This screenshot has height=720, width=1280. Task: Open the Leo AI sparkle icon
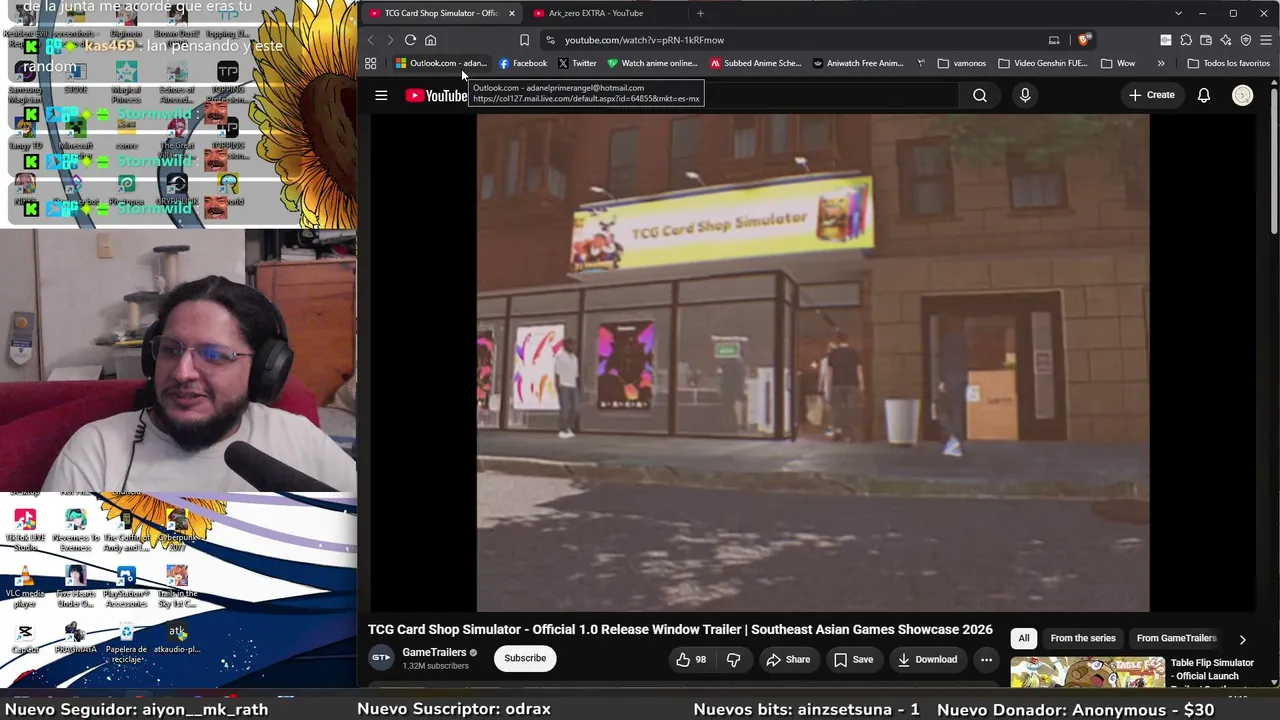click(1226, 40)
